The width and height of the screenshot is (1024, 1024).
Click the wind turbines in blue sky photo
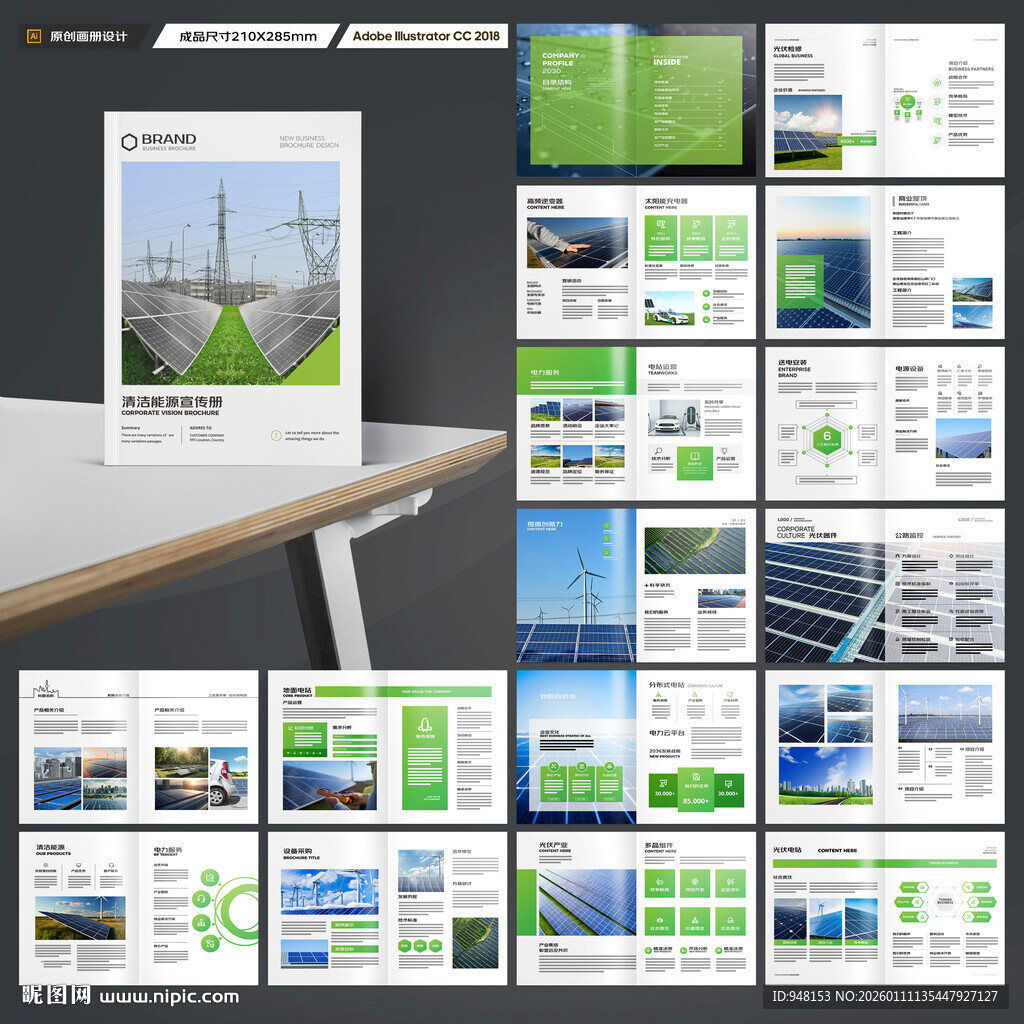pos(330,891)
